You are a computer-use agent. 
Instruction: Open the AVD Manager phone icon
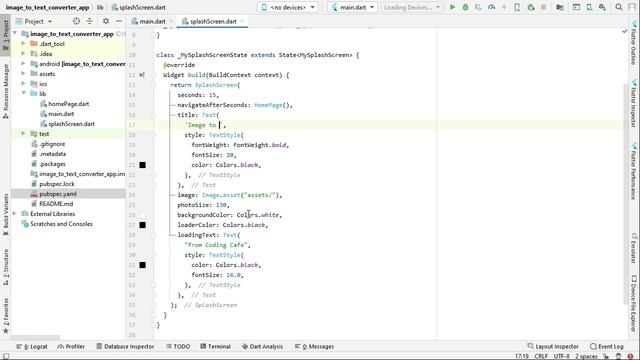pos(589,7)
